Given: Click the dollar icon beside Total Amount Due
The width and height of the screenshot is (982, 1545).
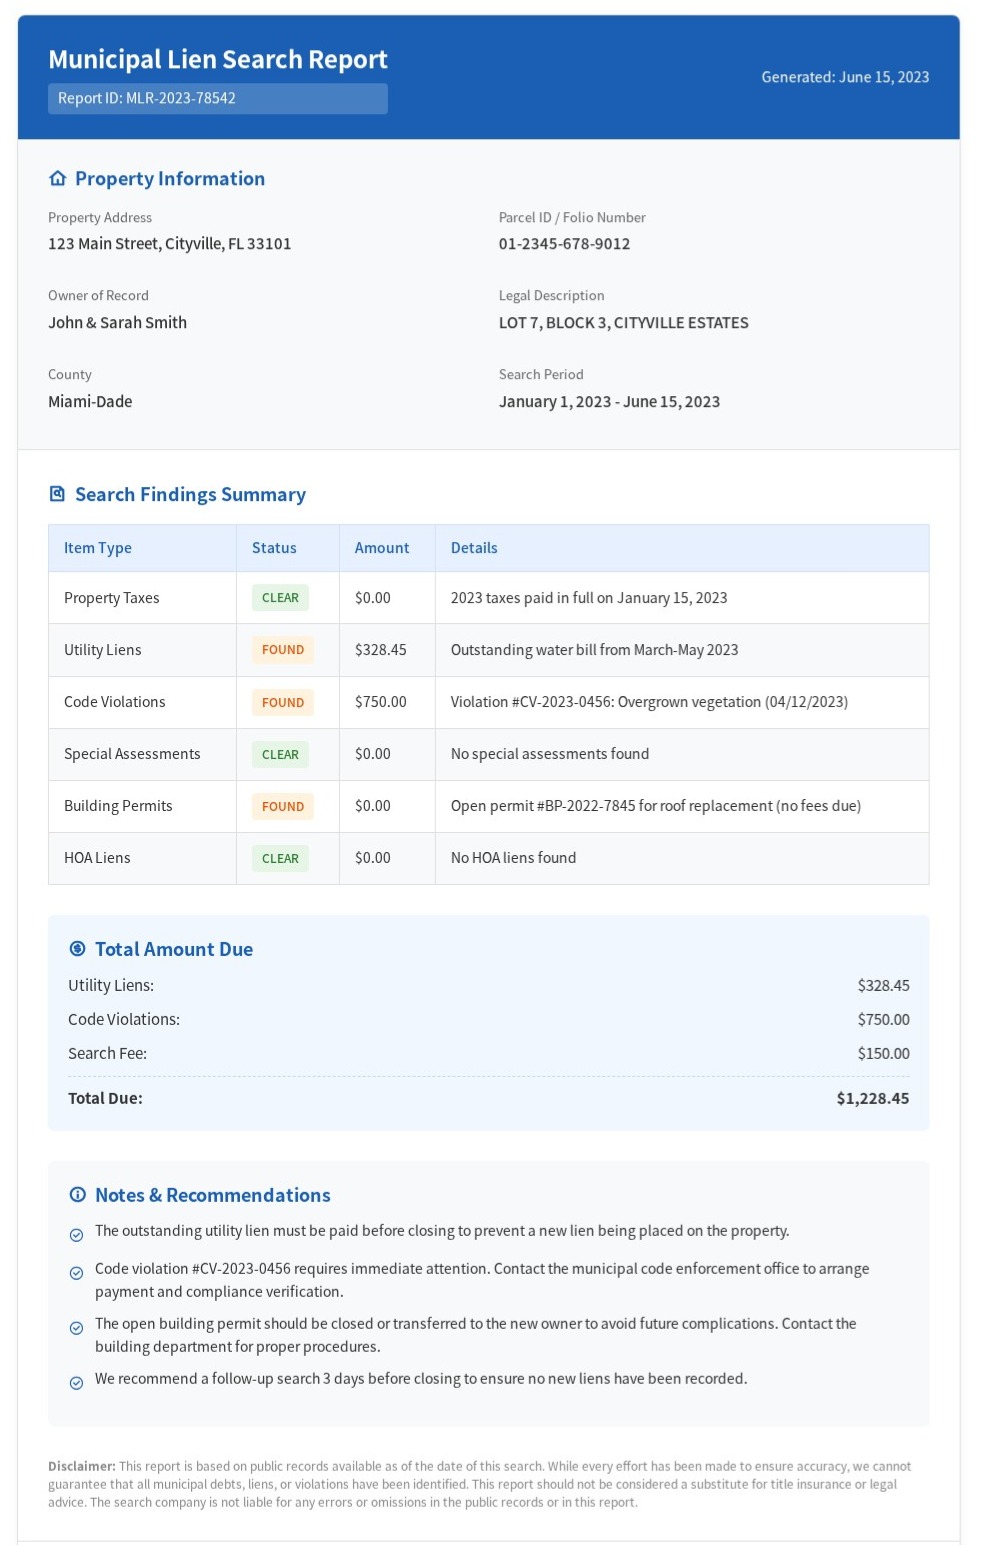Looking at the screenshot, I should [77, 949].
